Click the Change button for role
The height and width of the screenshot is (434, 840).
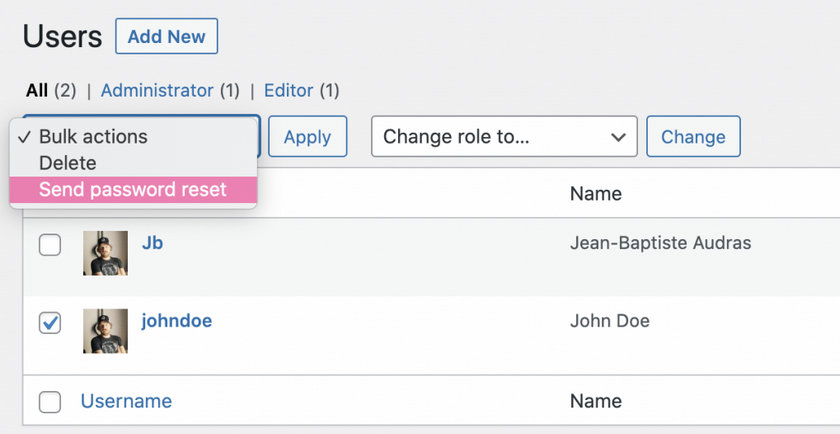(693, 137)
